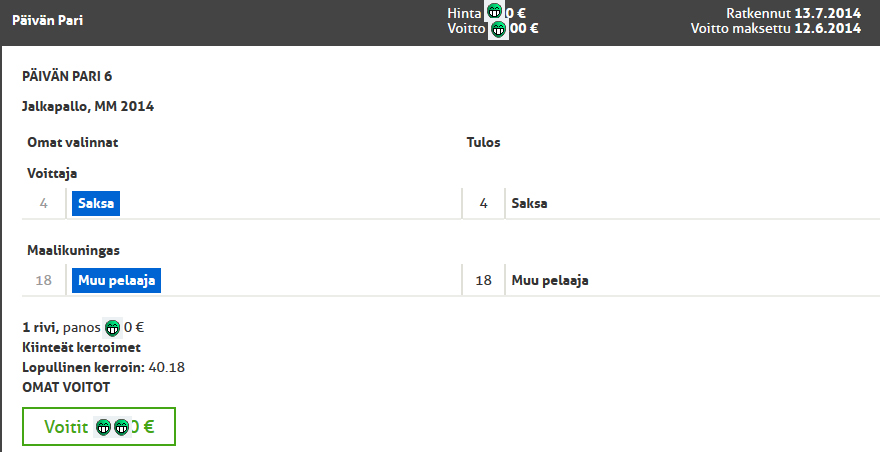Click the Päivän Pari header title
Viewport: 880px width, 452px height.
(x=48, y=20)
